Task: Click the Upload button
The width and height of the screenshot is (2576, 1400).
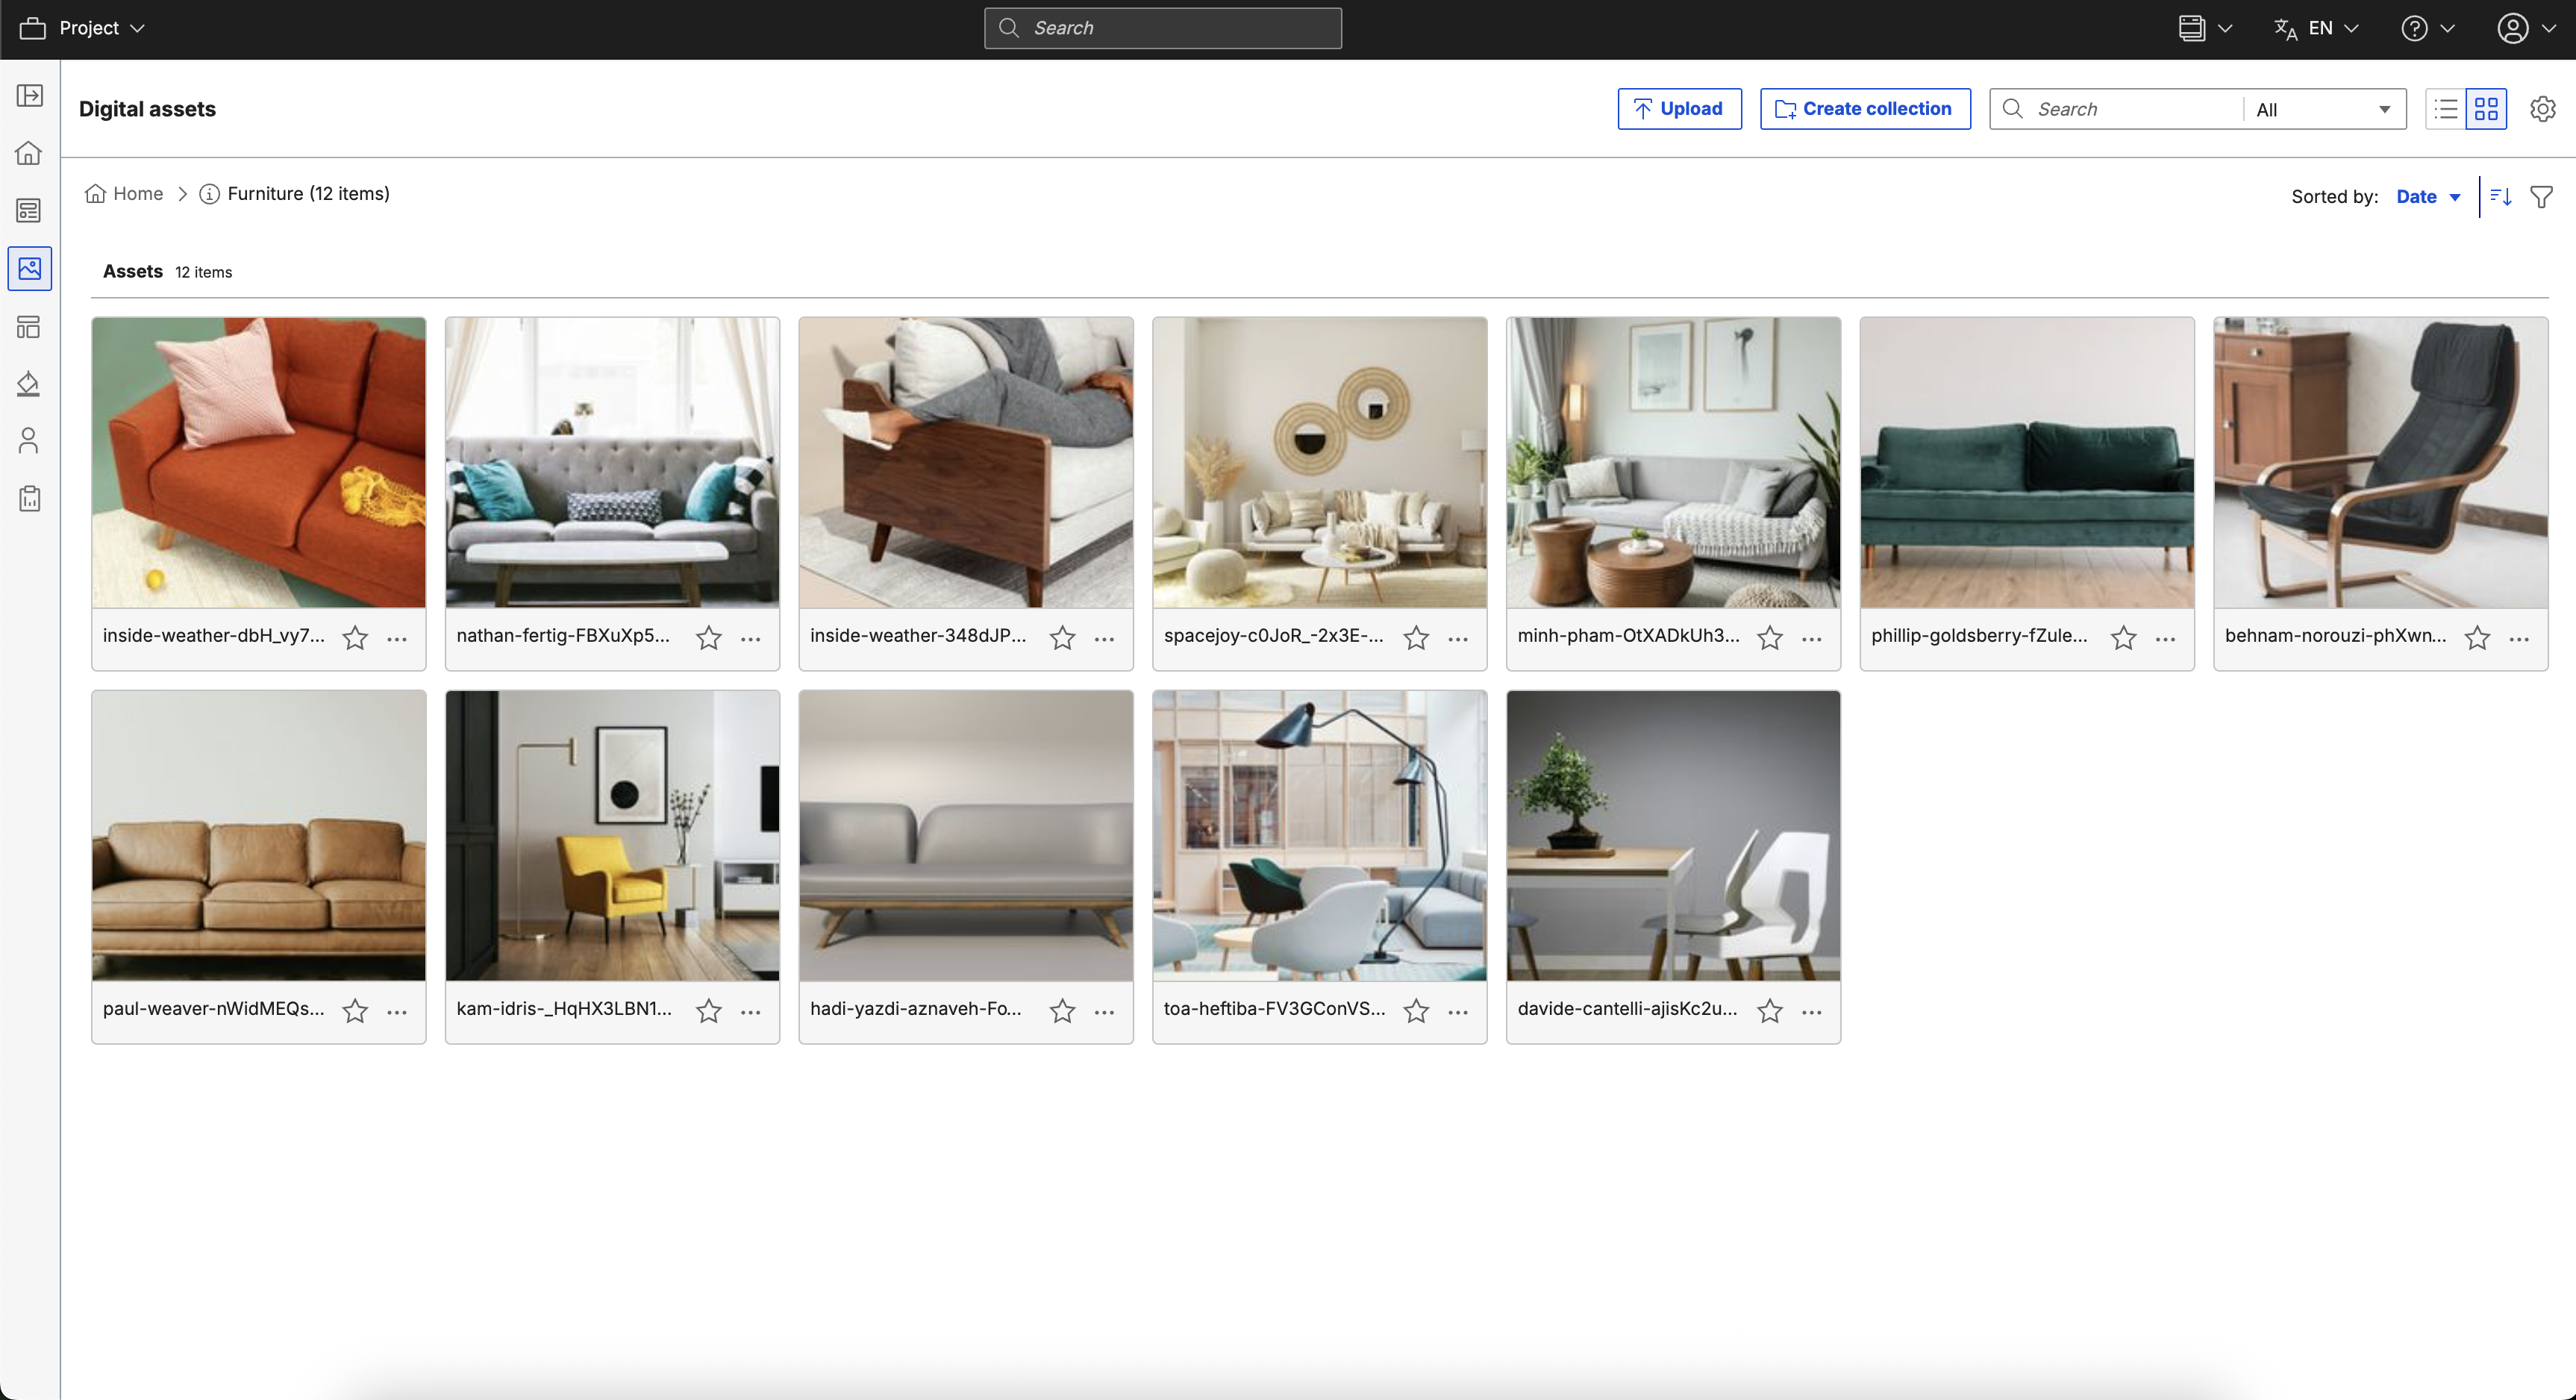Action: click(1679, 109)
